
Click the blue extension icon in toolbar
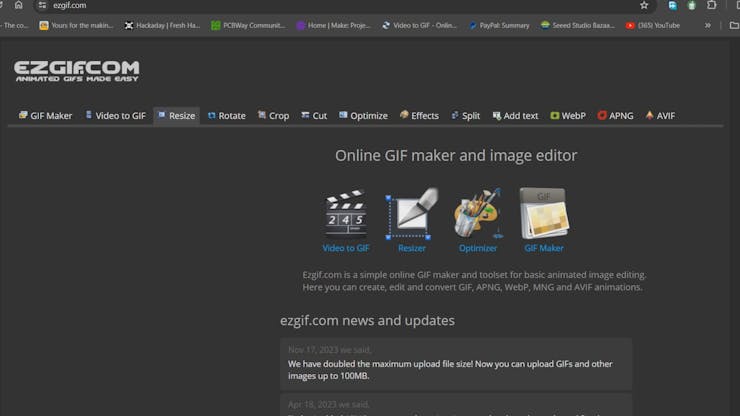tap(673, 5)
